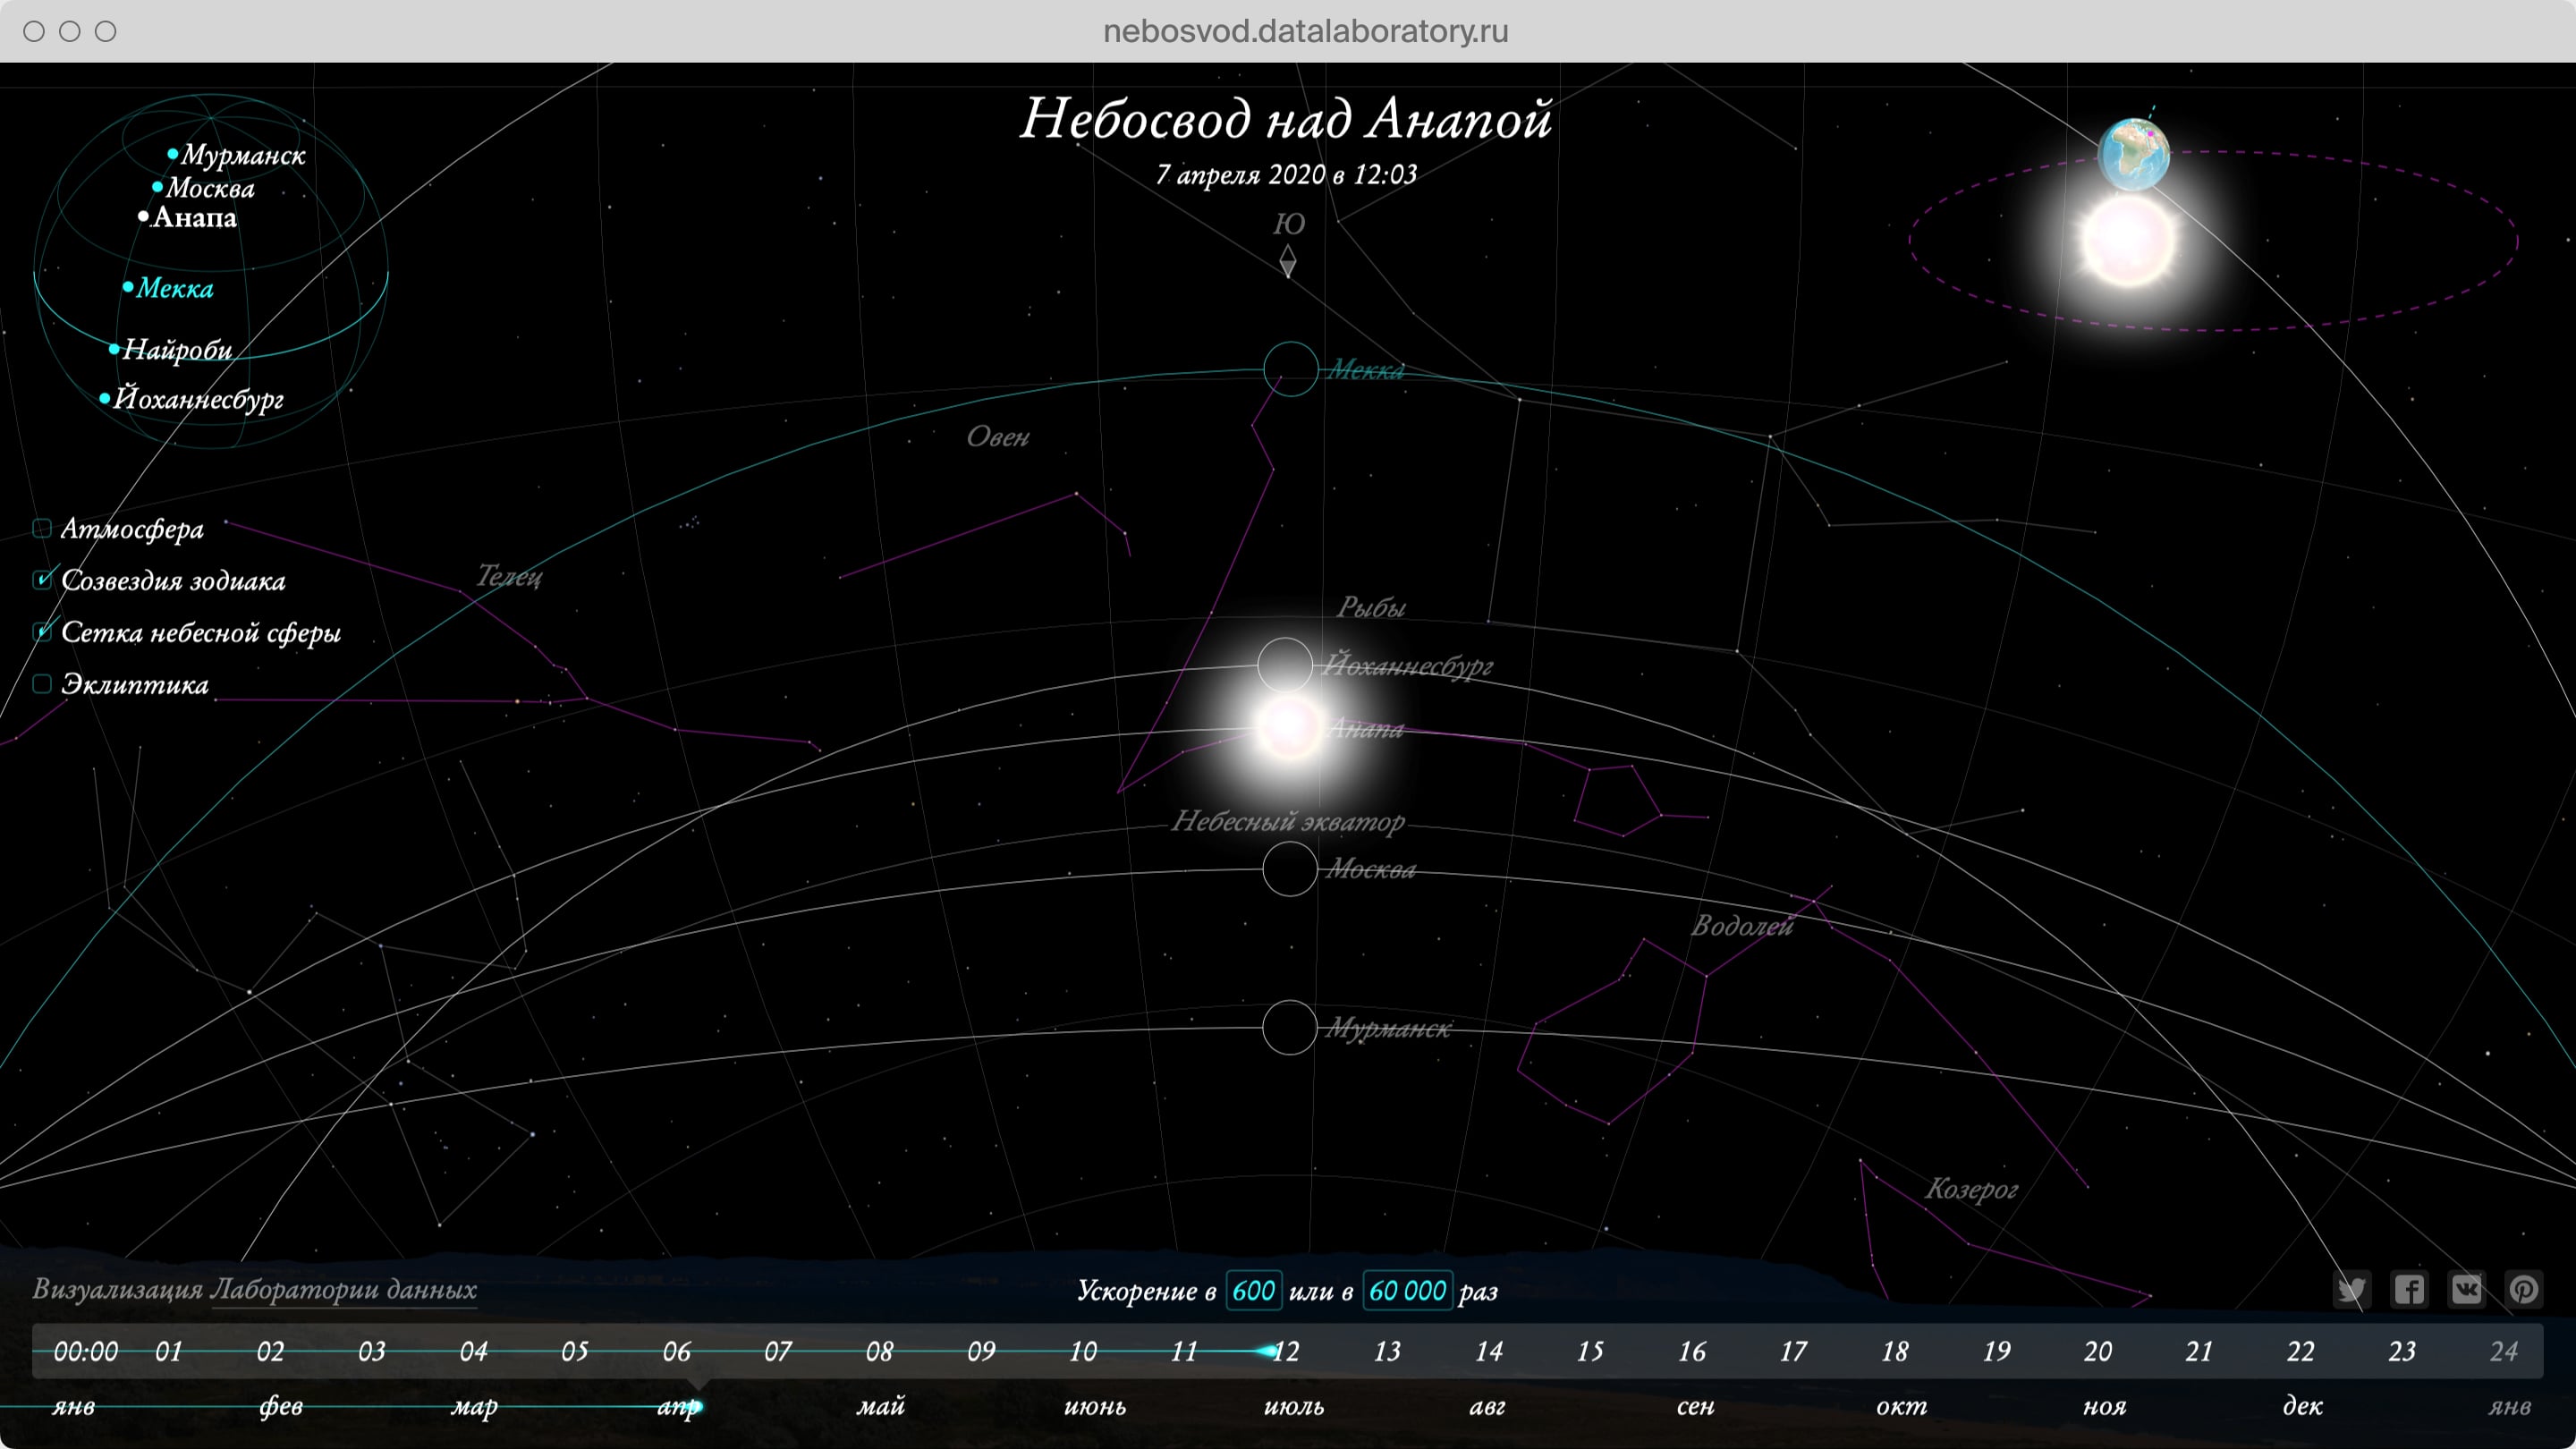Viewport: 2576px width, 1449px height.
Task: Click the Москва circle marker in the sky
Action: (x=1290, y=868)
